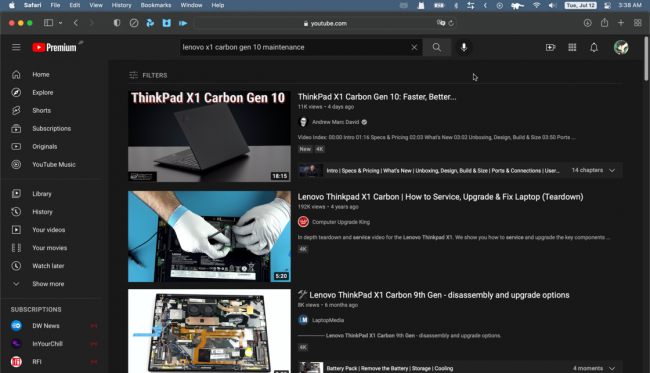
Task: Click the Wi-Fi status icon
Action: (536, 5)
